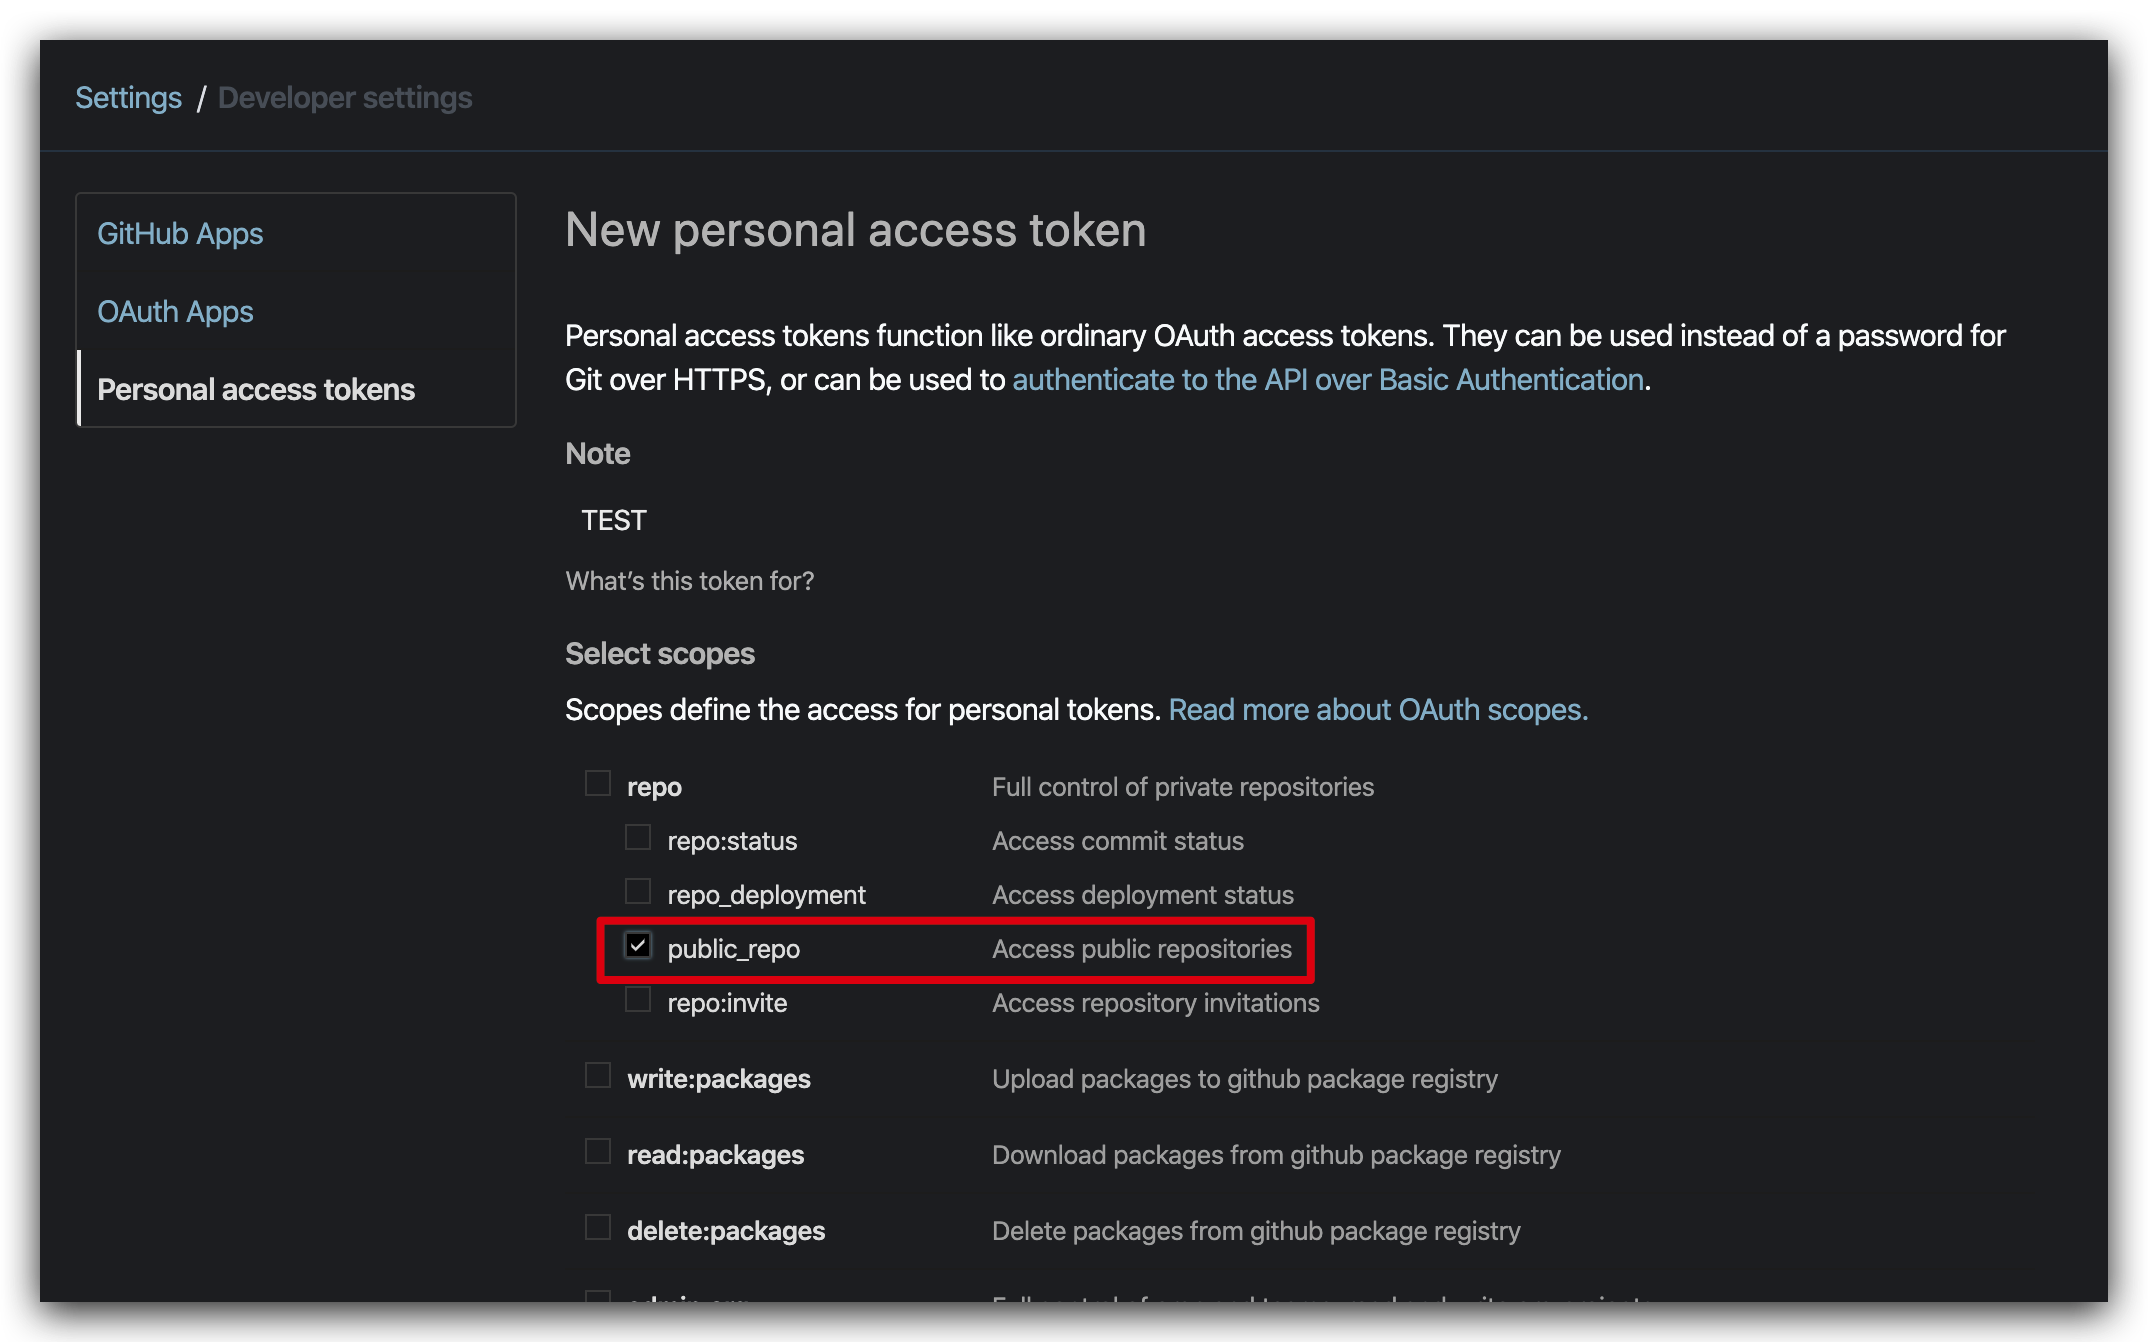
Task: Open Read more about OAuth scopes link
Action: point(1378,710)
